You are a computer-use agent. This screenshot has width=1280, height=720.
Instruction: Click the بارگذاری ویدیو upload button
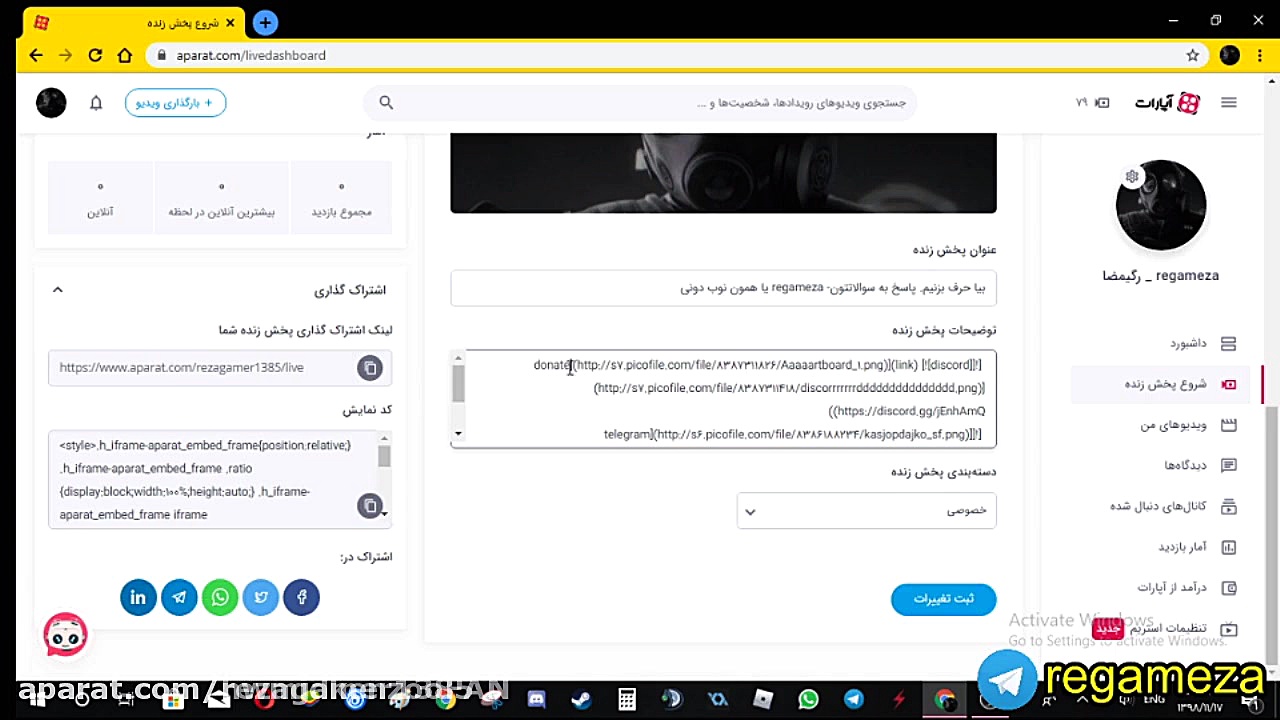pyautogui.click(x=175, y=102)
